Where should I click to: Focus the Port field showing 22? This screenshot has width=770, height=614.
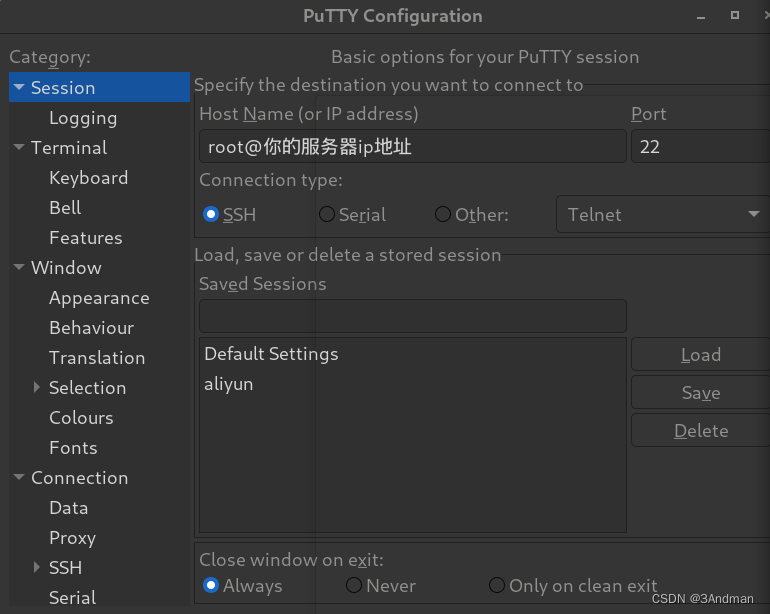coord(700,146)
